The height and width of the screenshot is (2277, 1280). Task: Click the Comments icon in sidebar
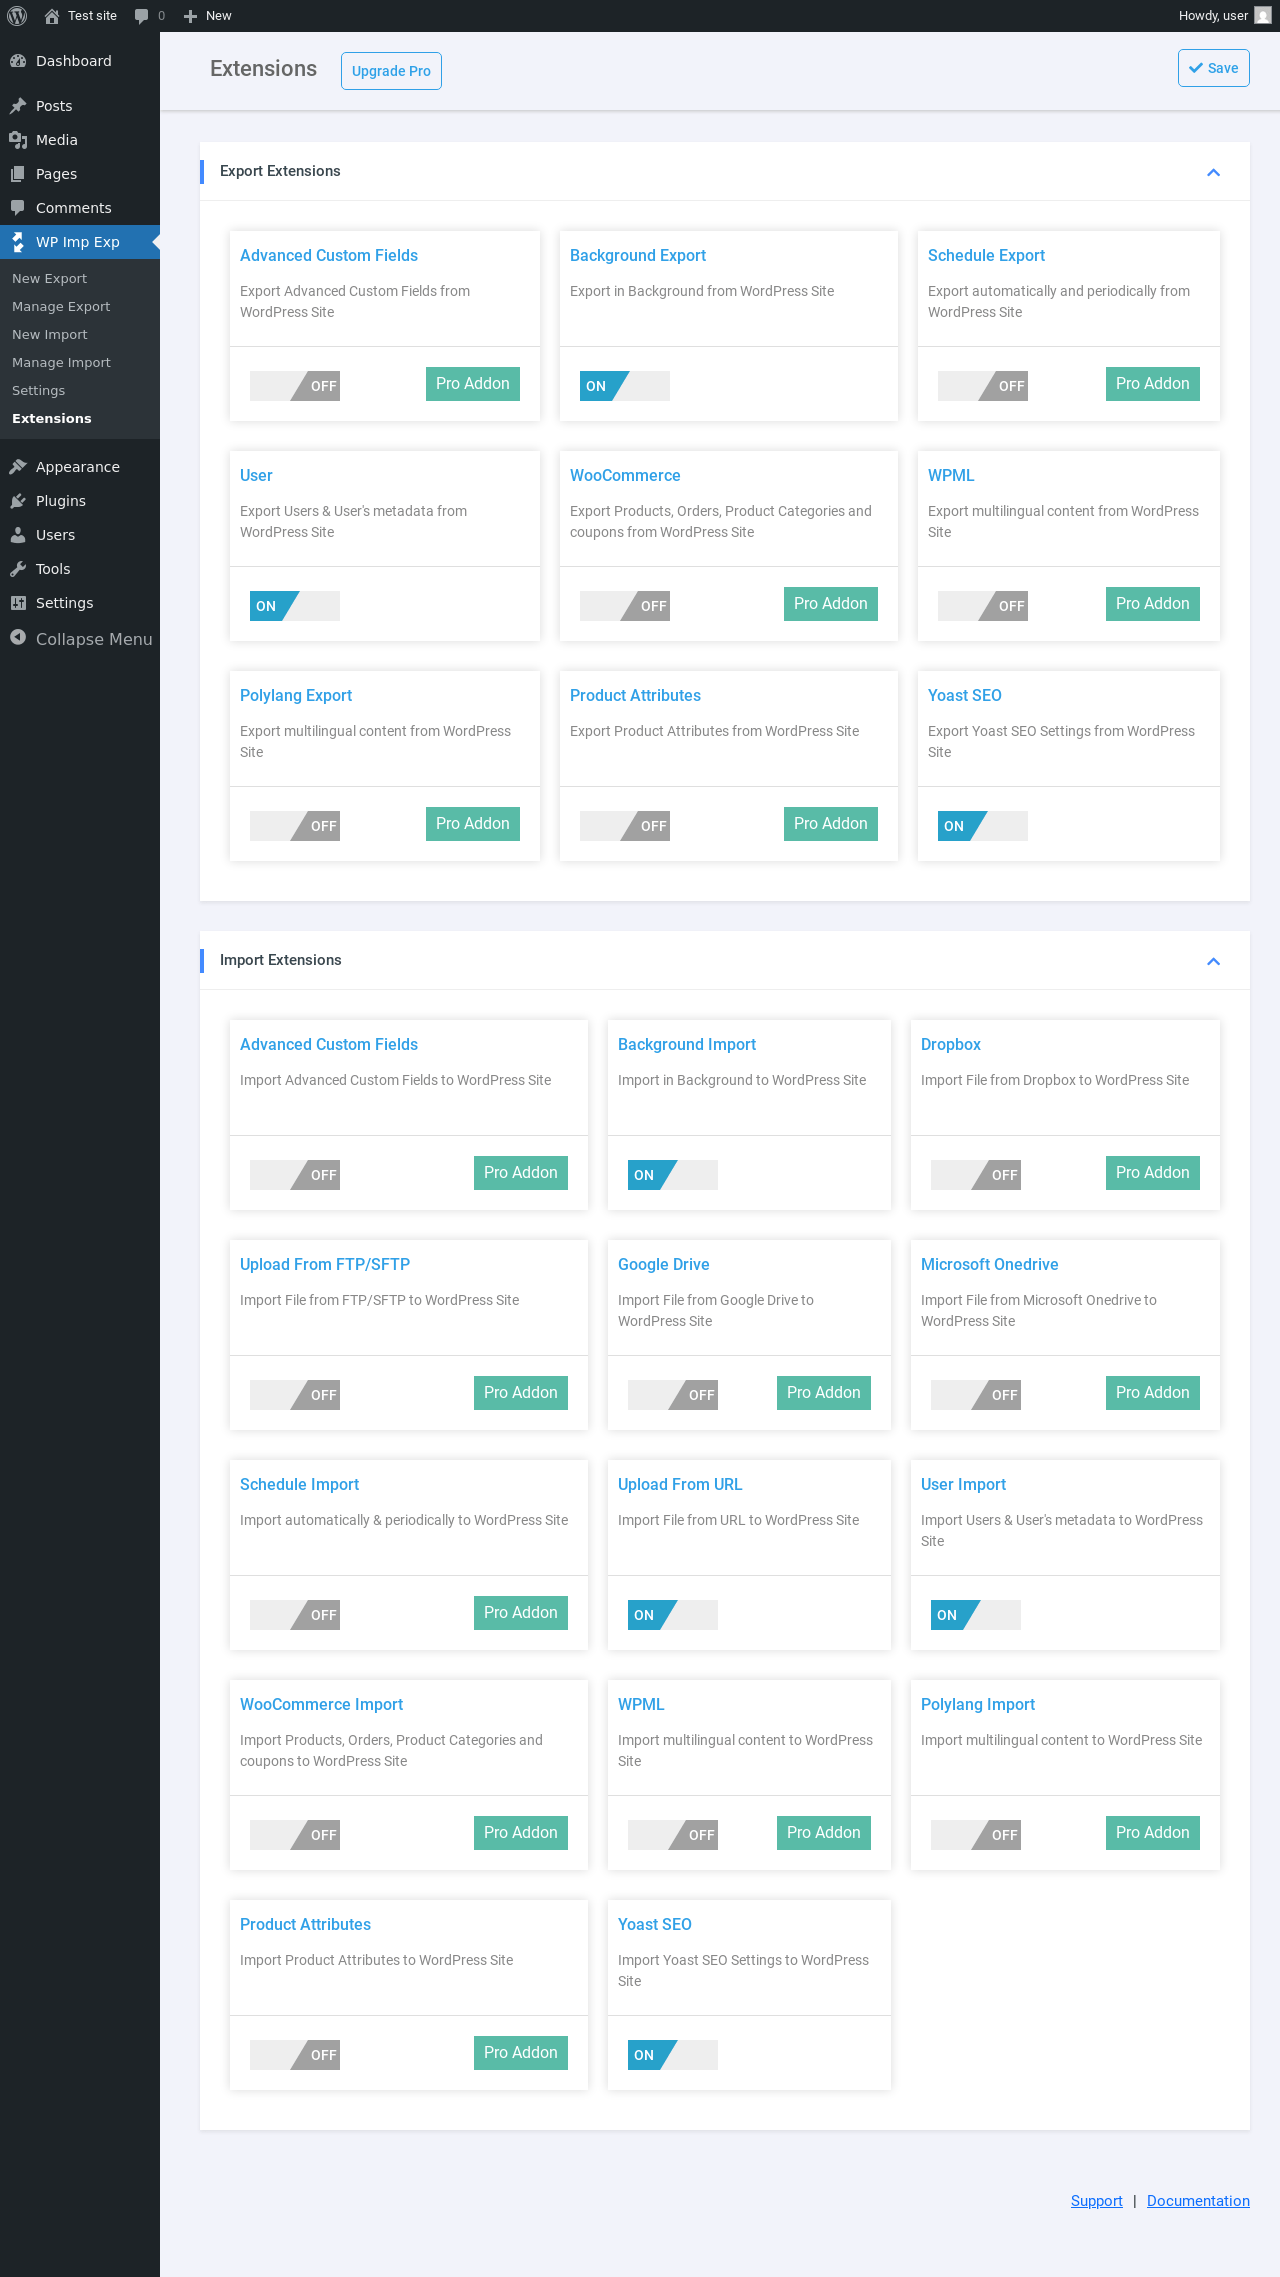(18, 208)
